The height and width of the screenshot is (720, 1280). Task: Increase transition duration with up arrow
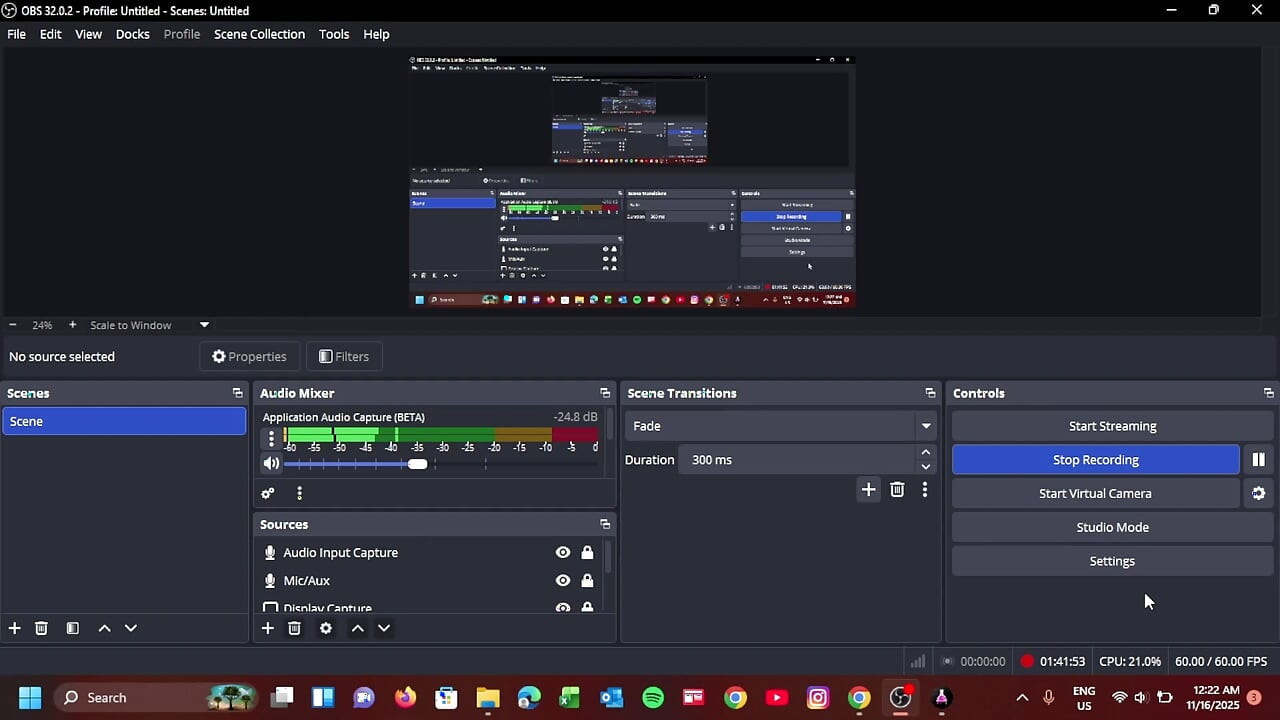[926, 453]
